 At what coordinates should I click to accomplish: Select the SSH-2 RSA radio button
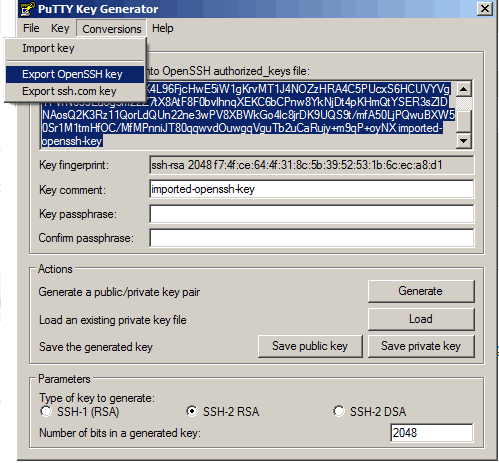(x=192, y=411)
